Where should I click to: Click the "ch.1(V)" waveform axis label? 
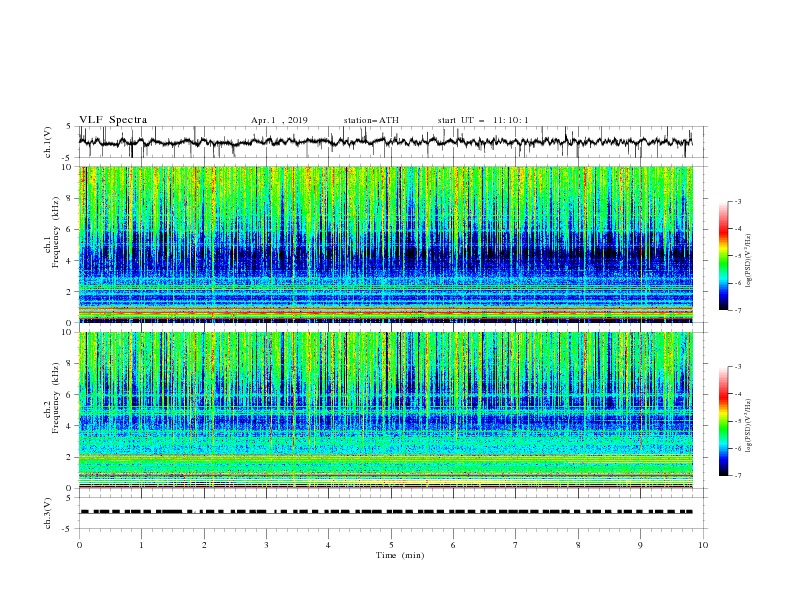click(48, 142)
